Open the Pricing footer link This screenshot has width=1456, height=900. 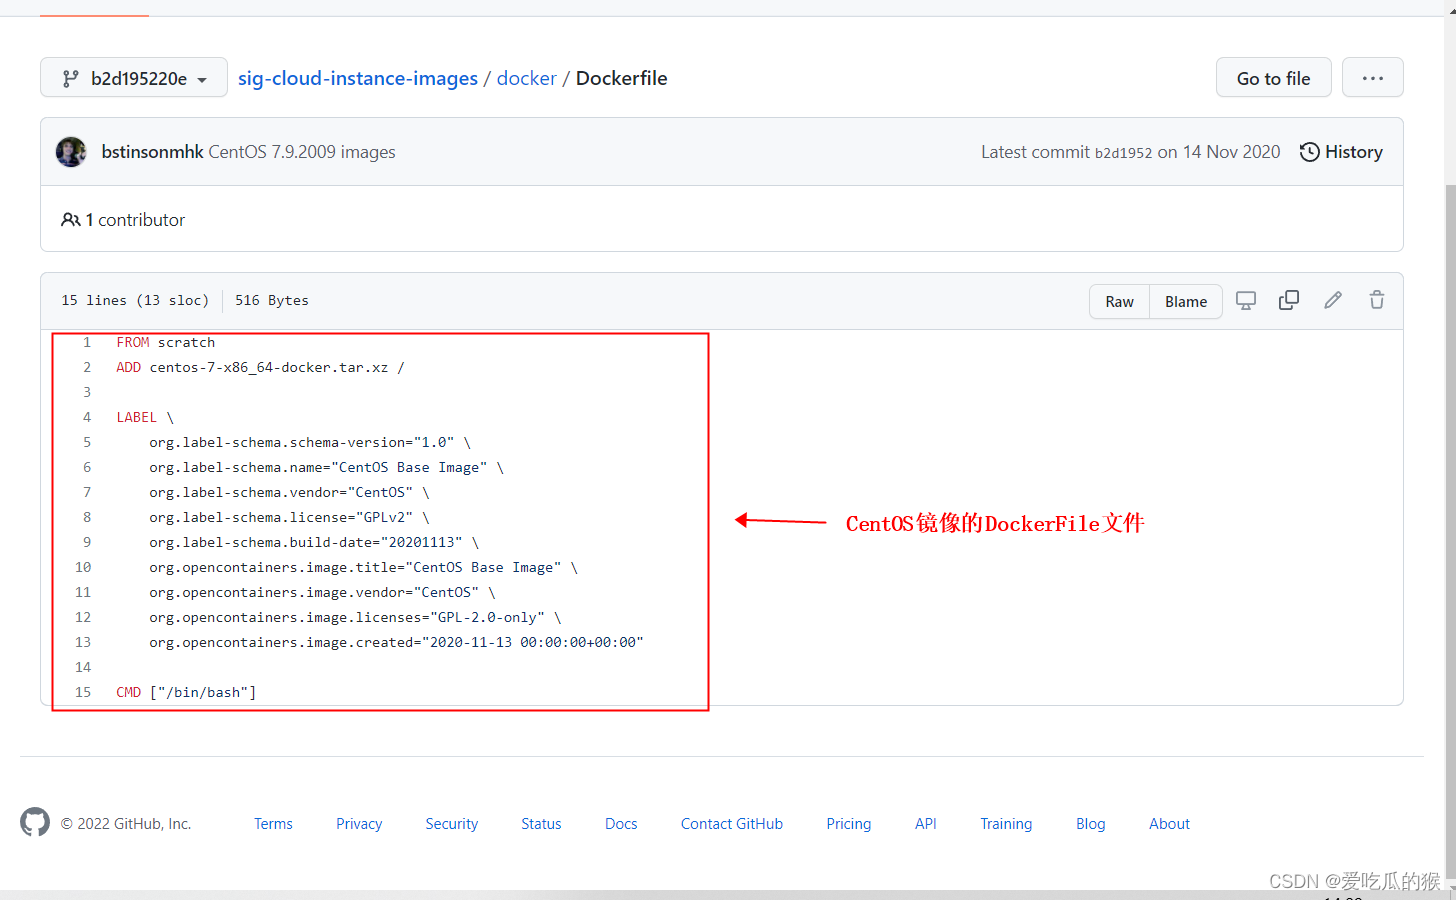pyautogui.click(x=849, y=824)
